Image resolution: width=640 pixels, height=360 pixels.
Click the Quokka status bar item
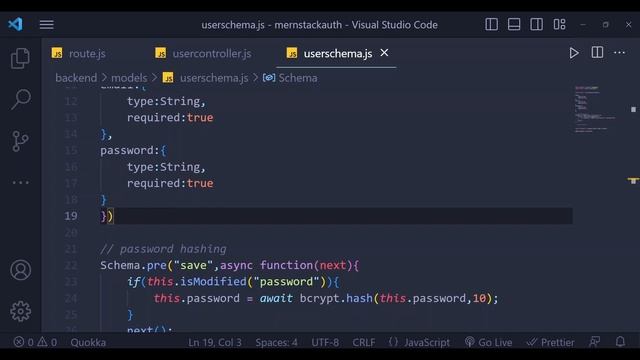tap(88, 342)
